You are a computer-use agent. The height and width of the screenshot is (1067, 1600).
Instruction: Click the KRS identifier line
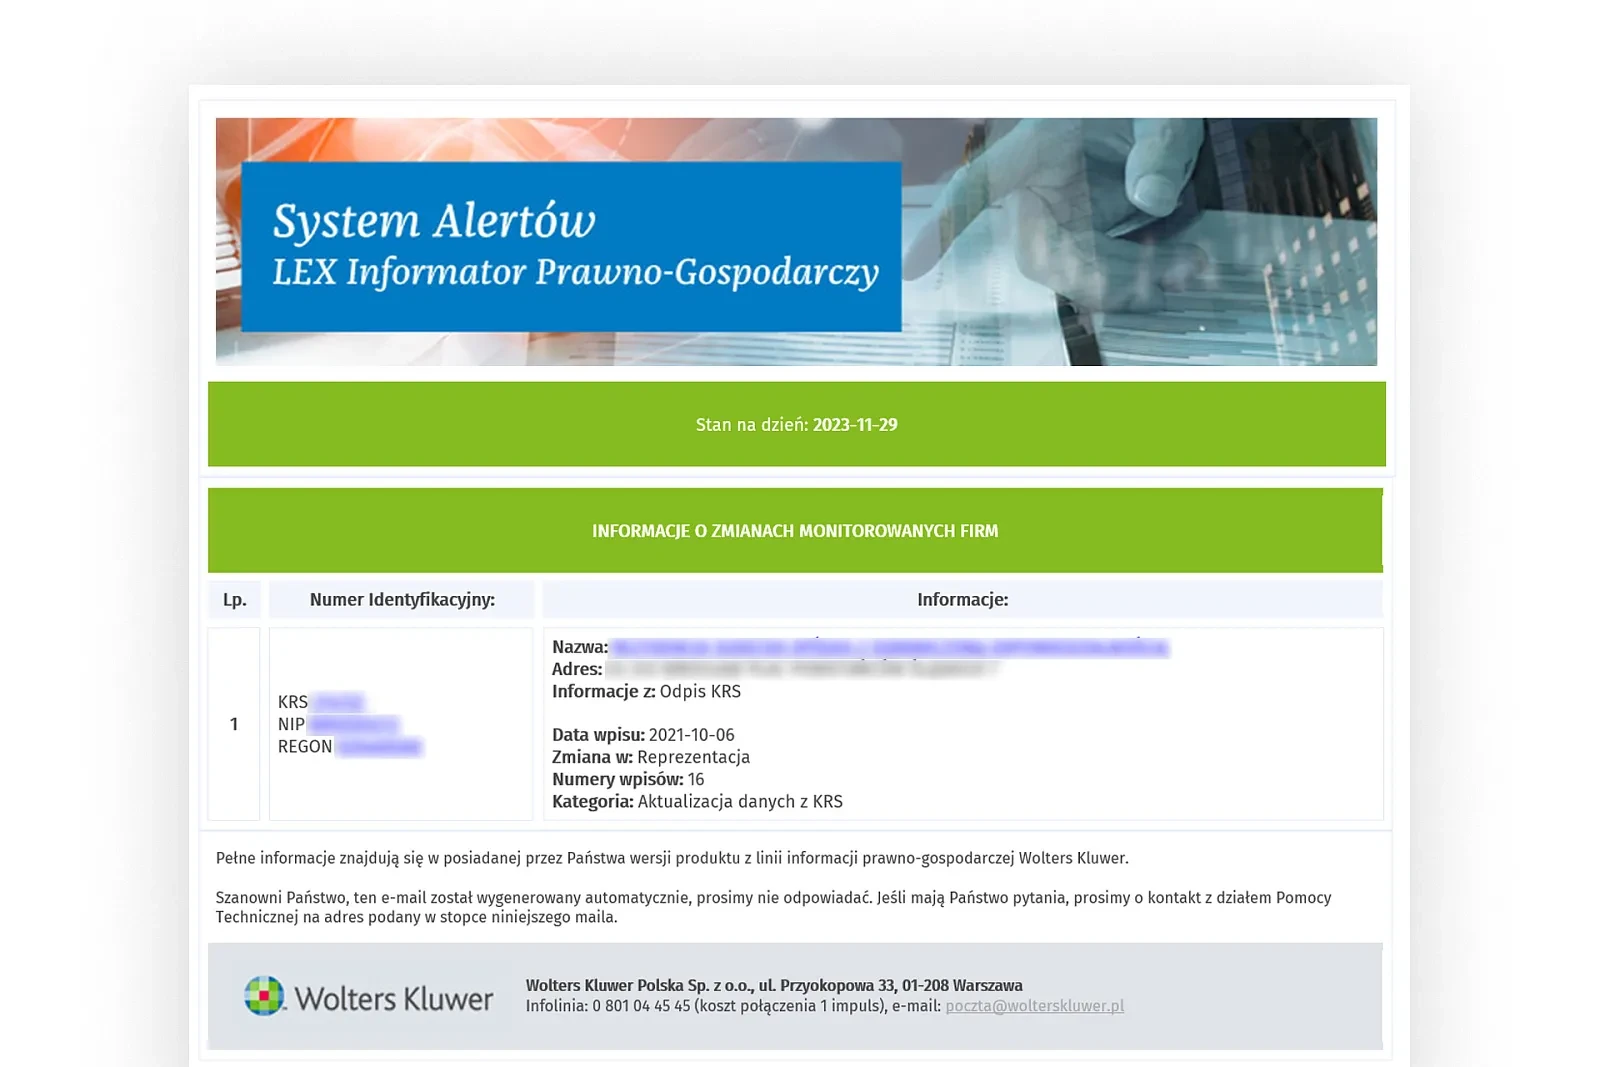tap(321, 702)
